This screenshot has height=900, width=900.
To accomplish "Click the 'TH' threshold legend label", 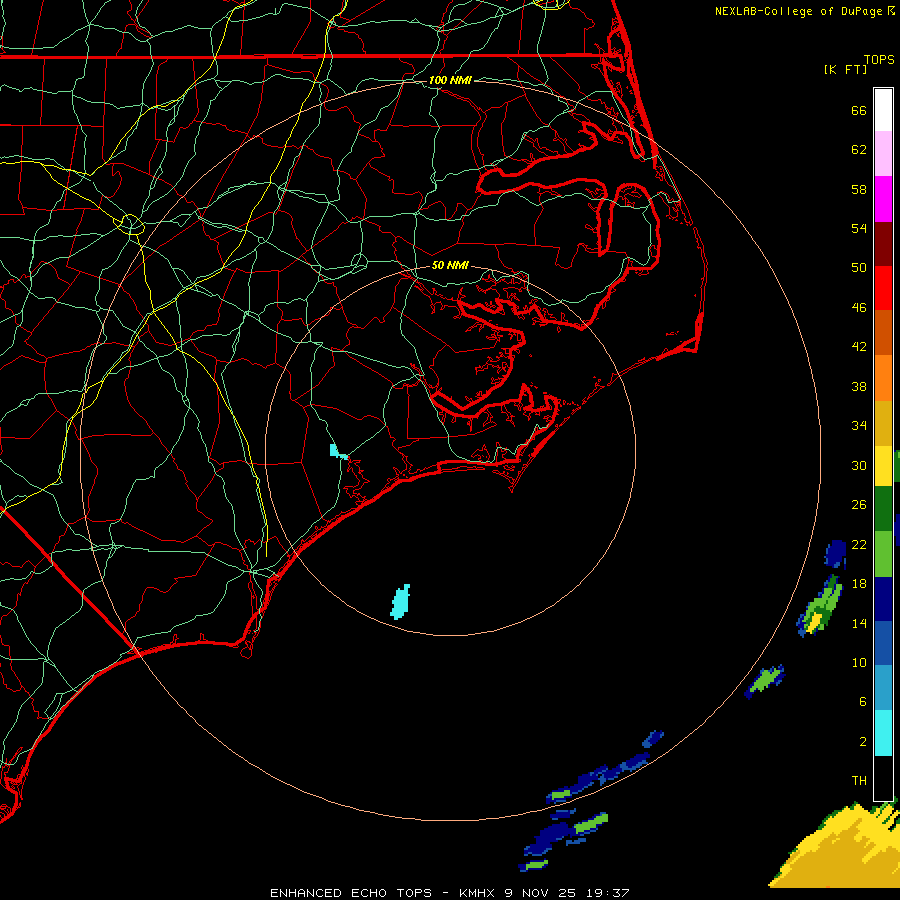I will [x=859, y=781].
